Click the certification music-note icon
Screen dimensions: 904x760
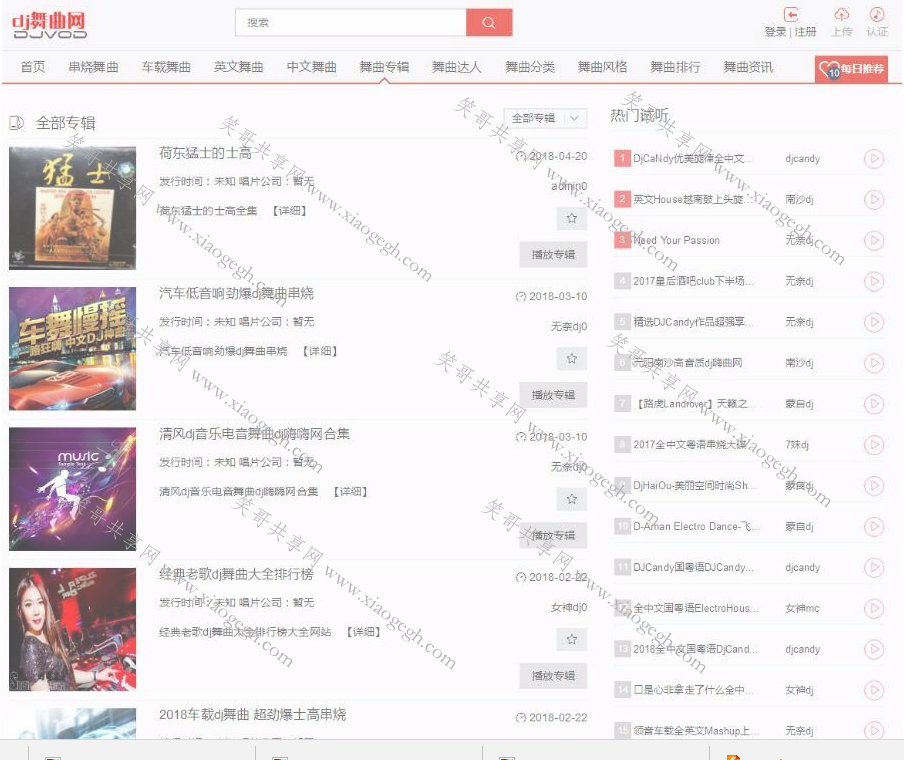[877, 14]
